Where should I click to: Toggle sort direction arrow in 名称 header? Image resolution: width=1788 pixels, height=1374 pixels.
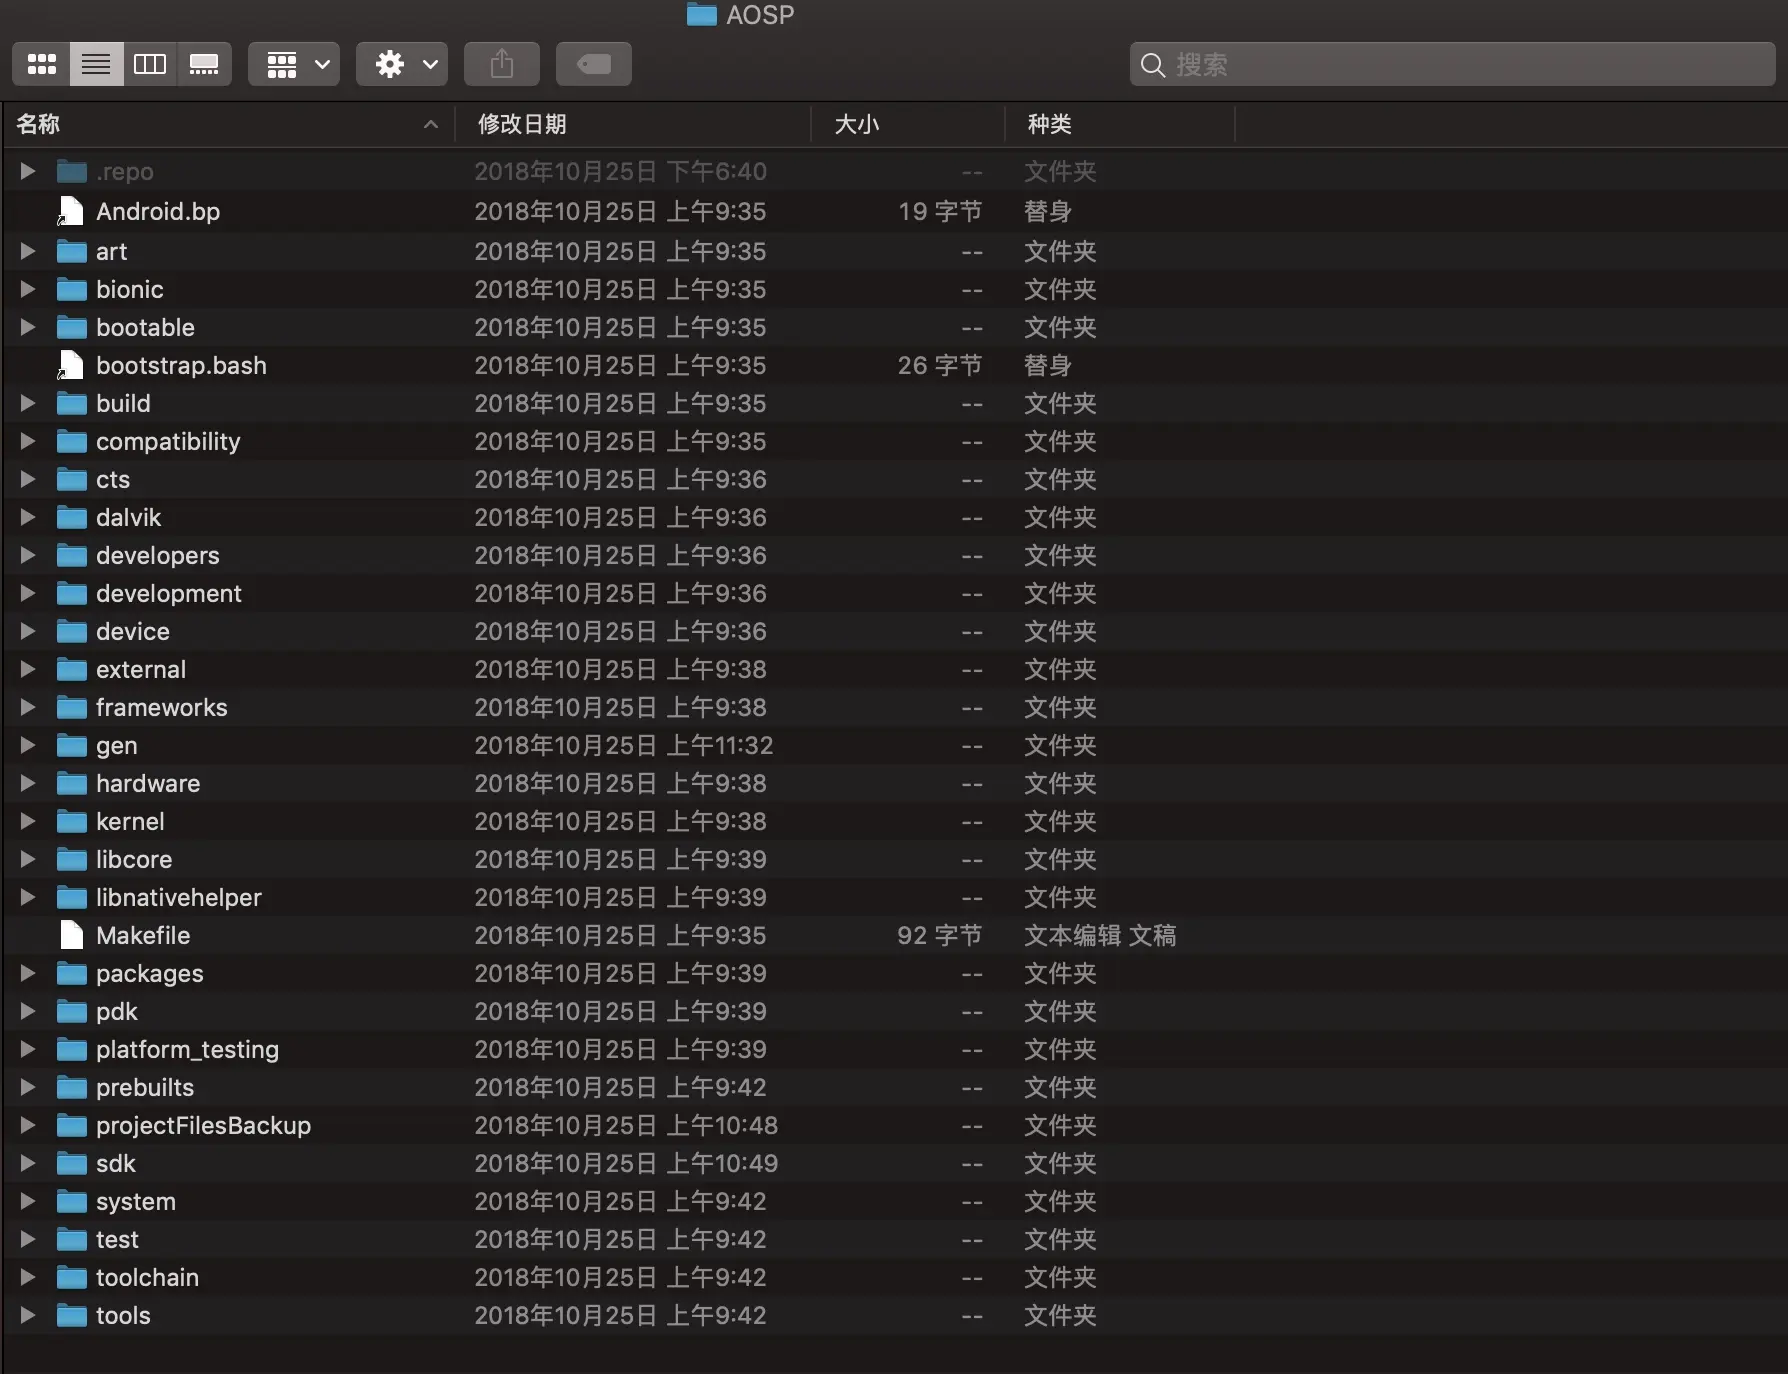[x=431, y=124]
